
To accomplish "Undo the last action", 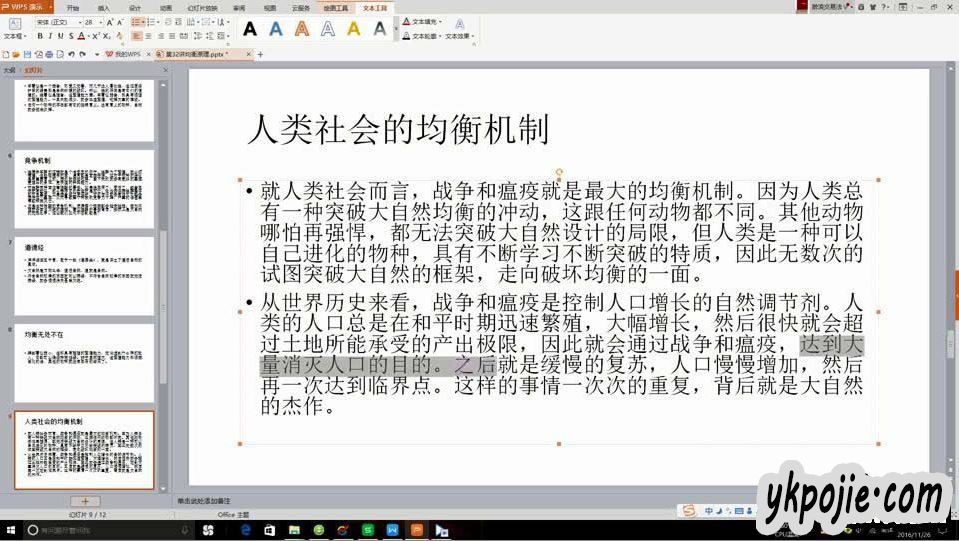I will (x=70, y=54).
